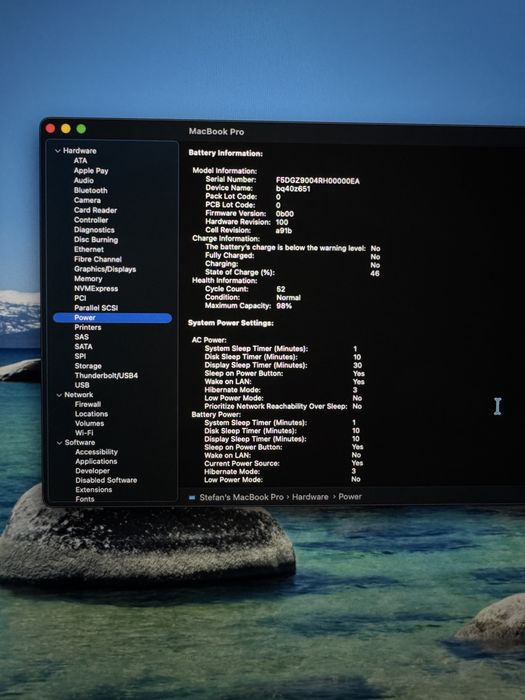Click the AC Power label
525x700 pixels.
tap(209, 340)
